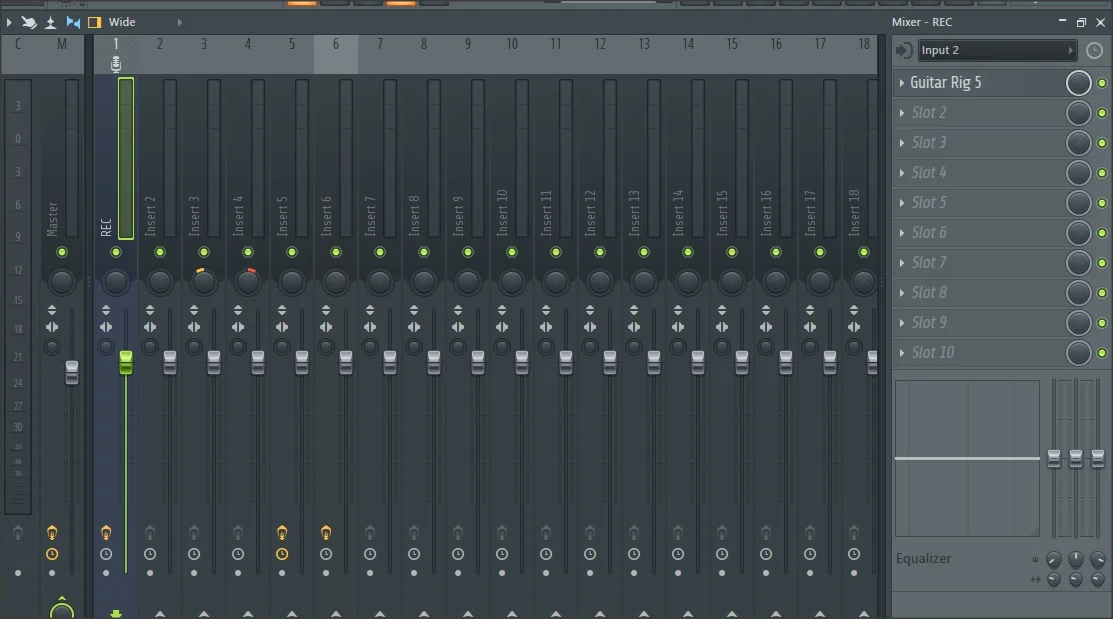Toggle the orange extra mixer properties icon
1113x619 pixels.
pos(94,22)
